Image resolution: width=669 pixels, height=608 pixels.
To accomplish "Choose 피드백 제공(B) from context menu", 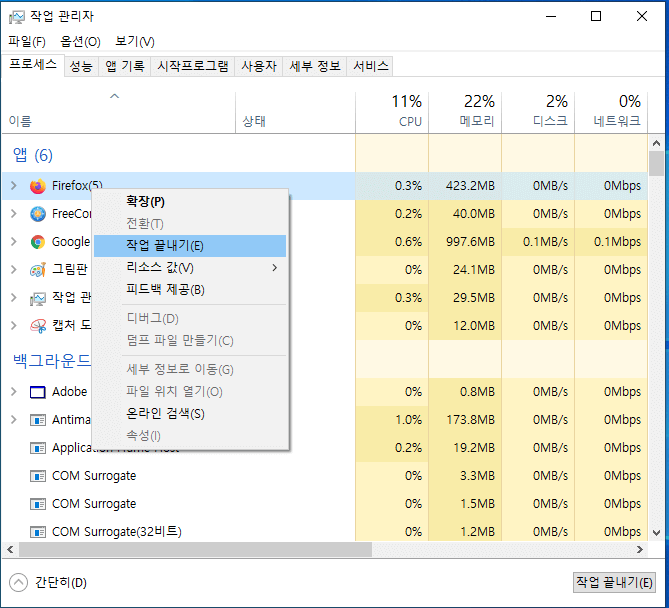I will pos(190,290).
